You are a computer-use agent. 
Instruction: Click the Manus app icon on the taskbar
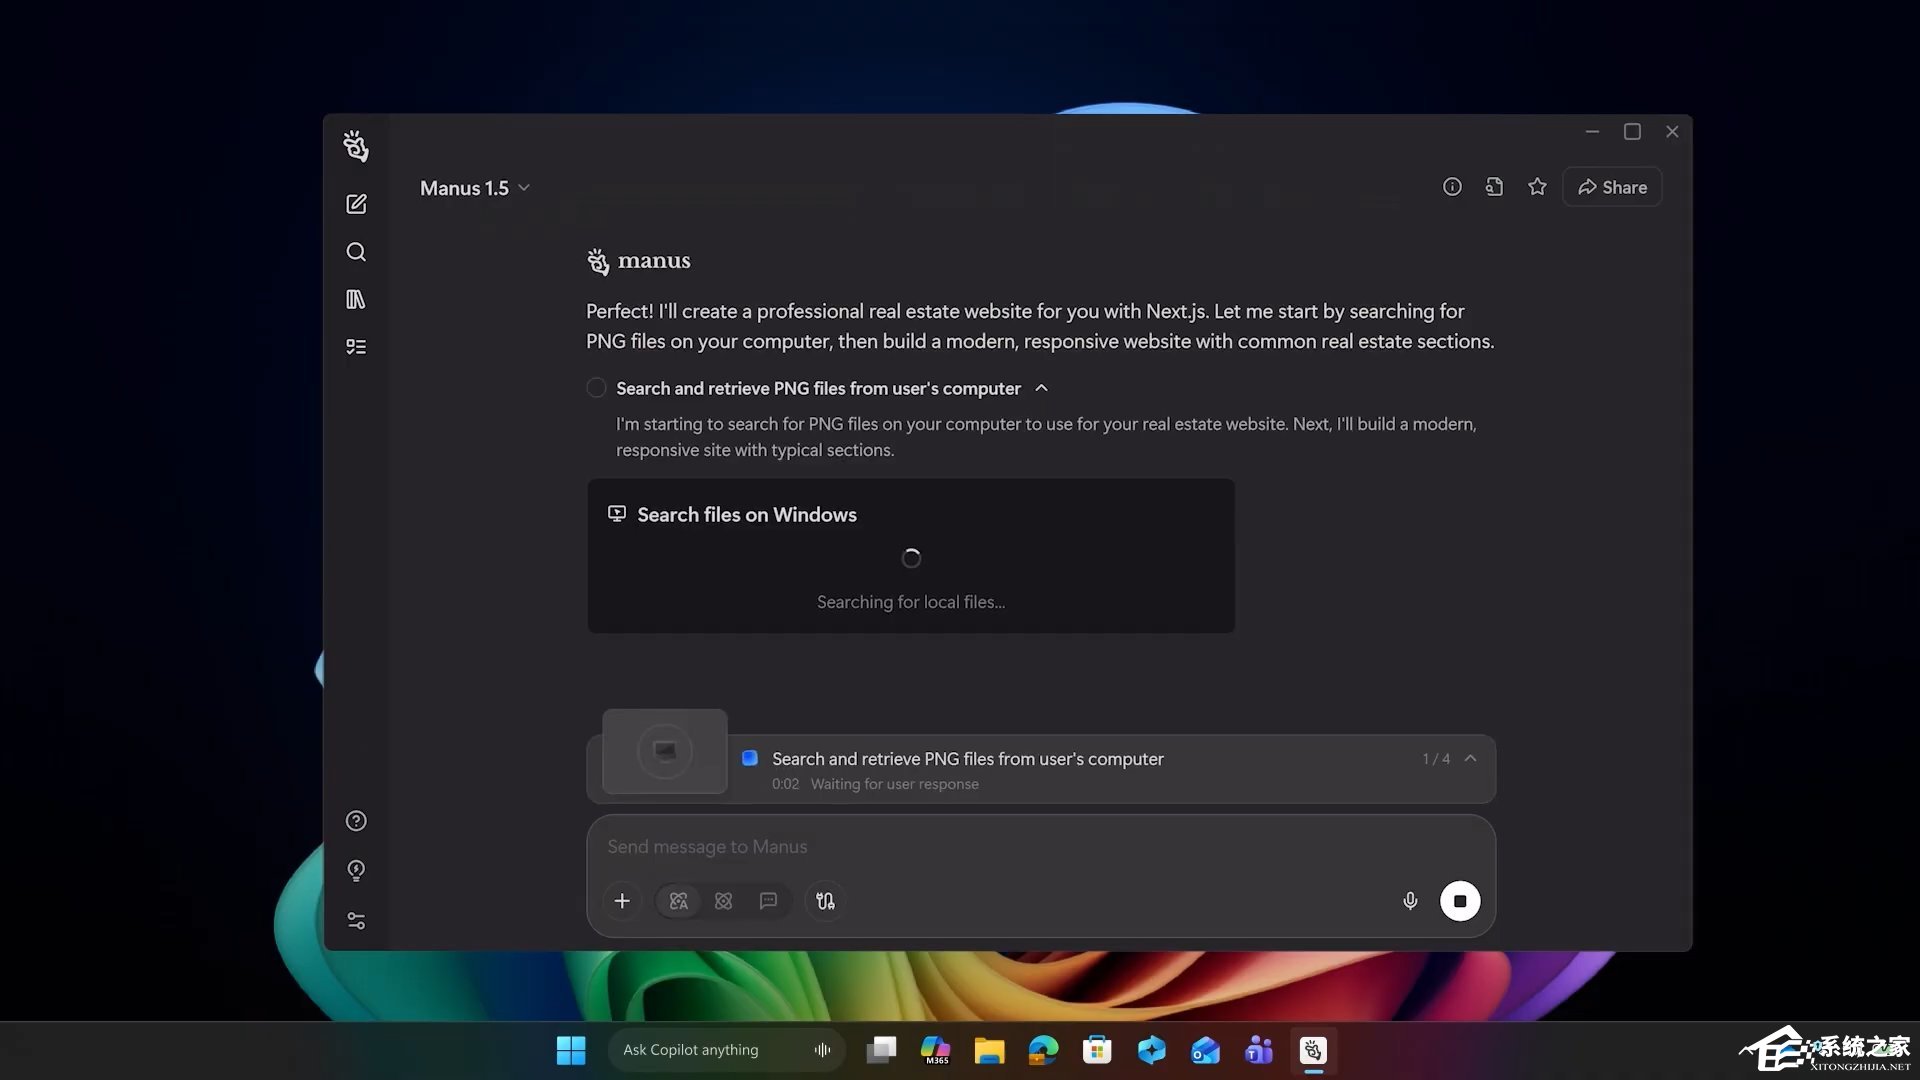tap(1313, 1050)
